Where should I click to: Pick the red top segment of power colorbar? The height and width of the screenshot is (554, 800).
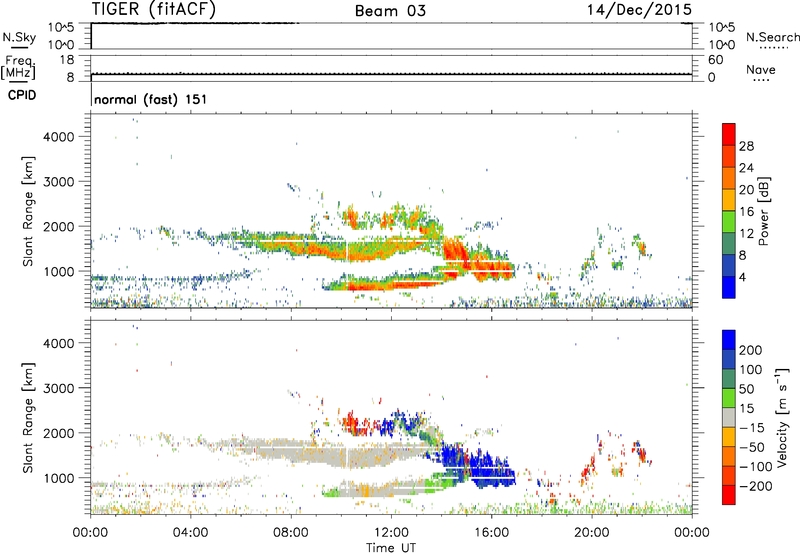[x=729, y=135]
